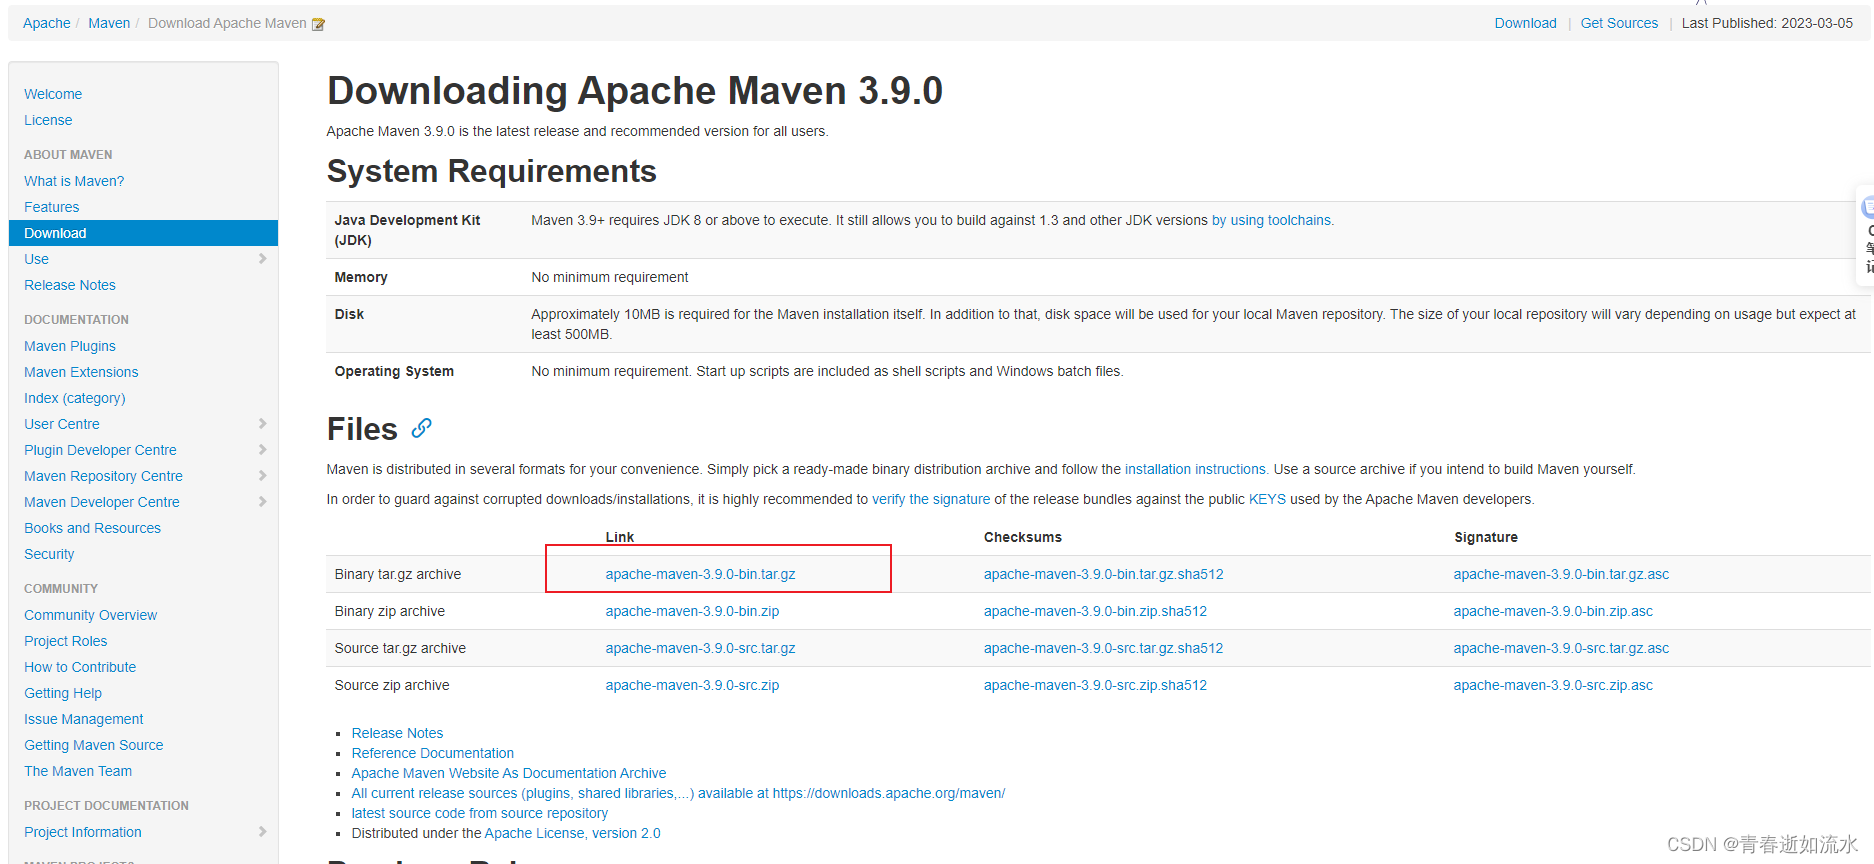Click the 'Source zip archive' row label
1874x864 pixels.
[x=391, y=685]
